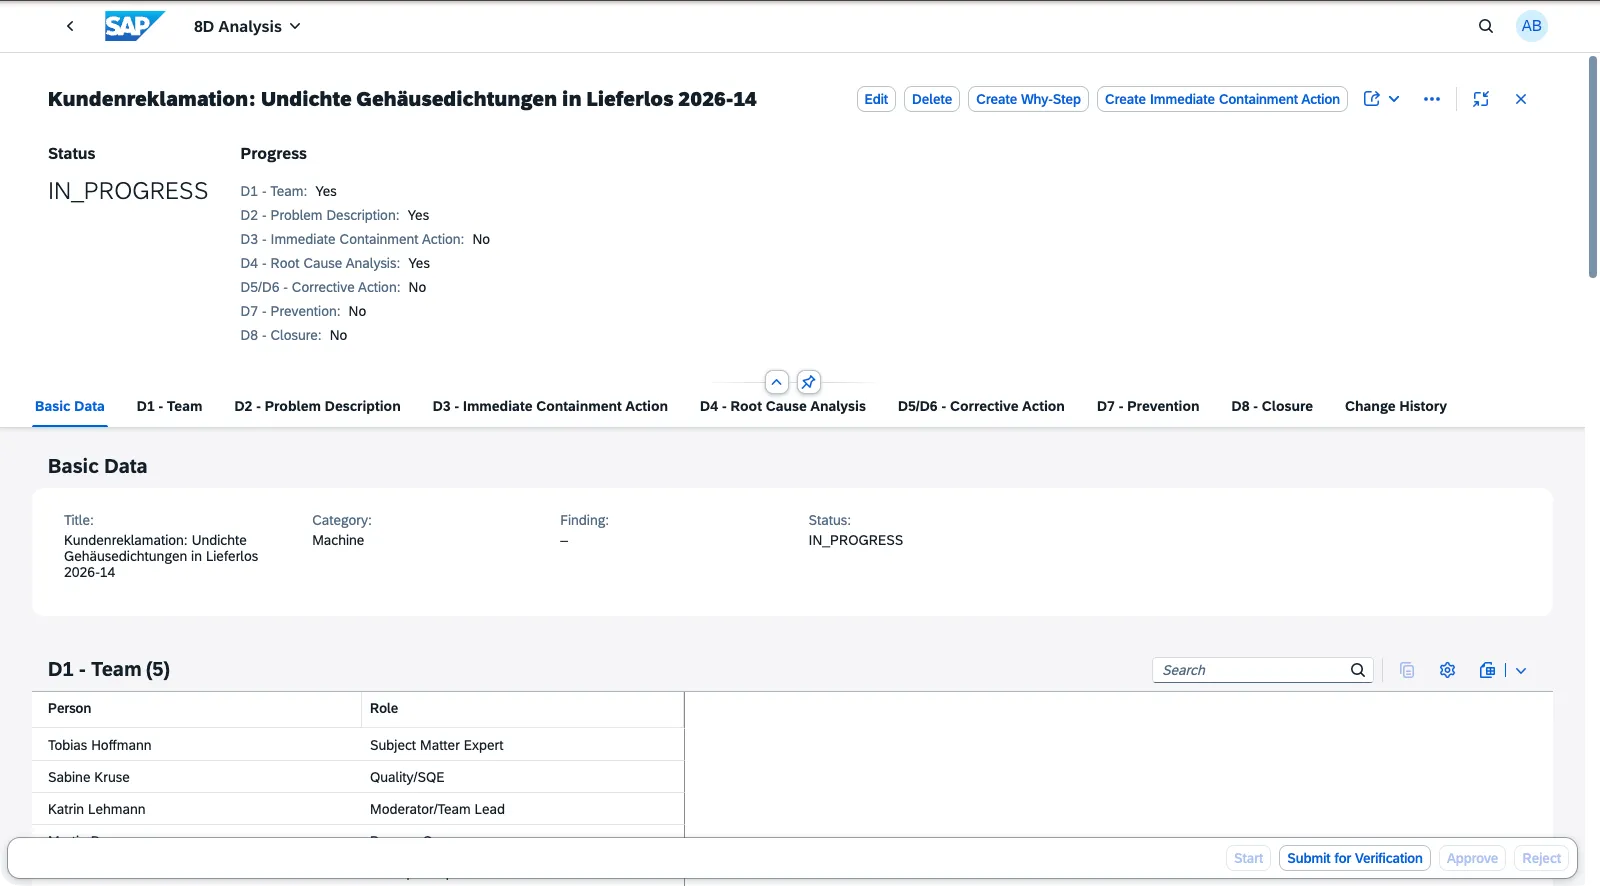Pin the header with the pin icon
Screen dimensions: 1600x886
tap(809, 382)
